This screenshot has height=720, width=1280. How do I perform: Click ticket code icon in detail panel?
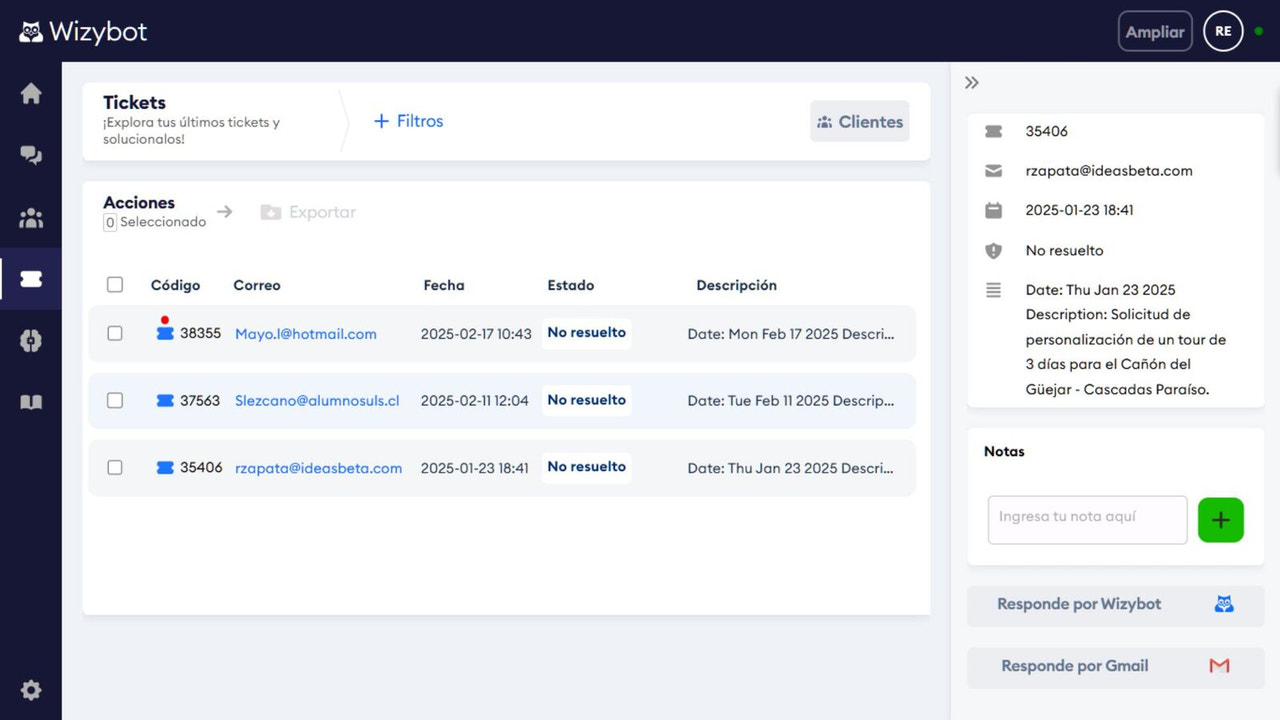pyautogui.click(x=993, y=131)
